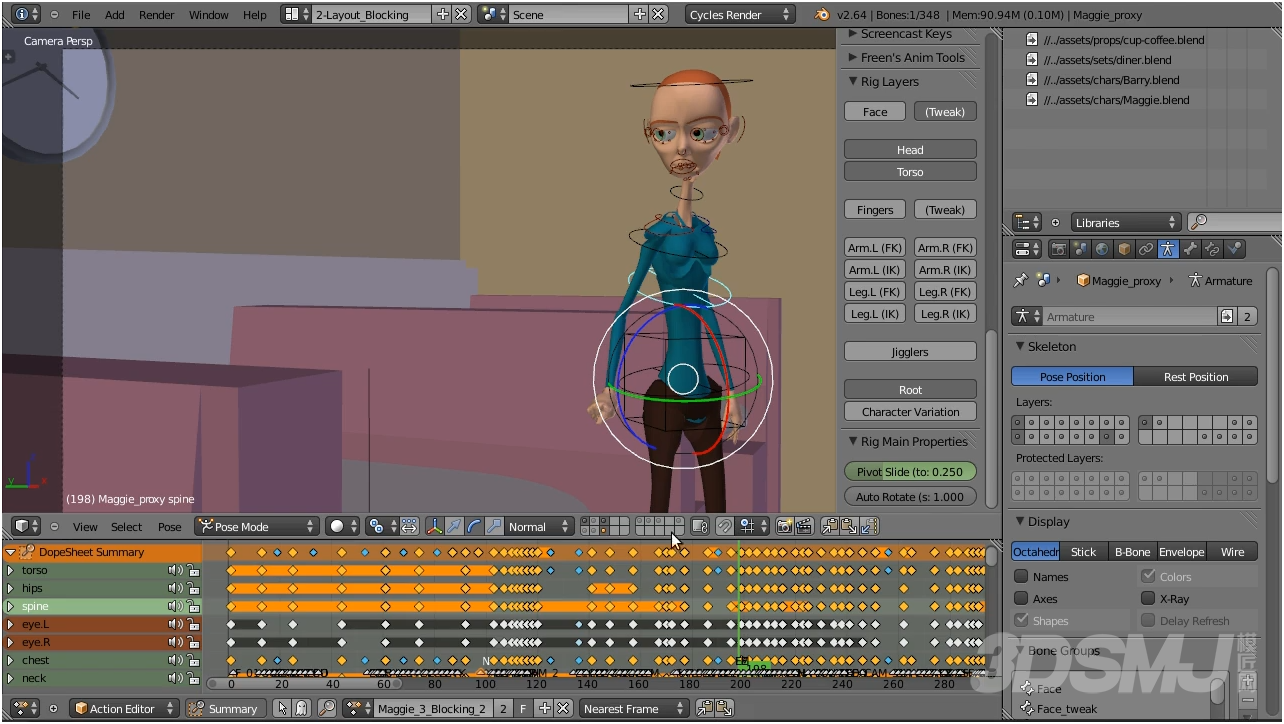1284x724 pixels.
Task: Paste keyframes in Action Editor footer
Action: (x=724, y=708)
